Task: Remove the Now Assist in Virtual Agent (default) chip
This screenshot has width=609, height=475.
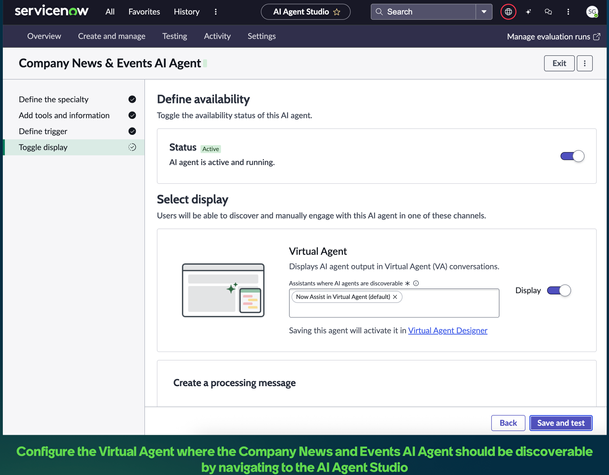Action: coord(395,297)
